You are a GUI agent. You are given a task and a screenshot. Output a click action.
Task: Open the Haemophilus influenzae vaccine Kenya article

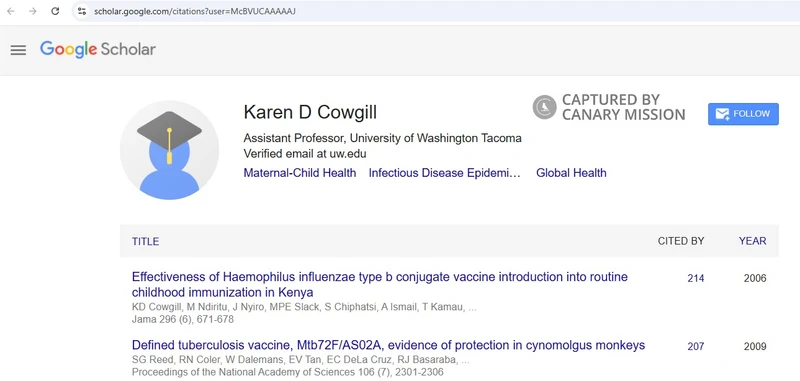[380, 285]
